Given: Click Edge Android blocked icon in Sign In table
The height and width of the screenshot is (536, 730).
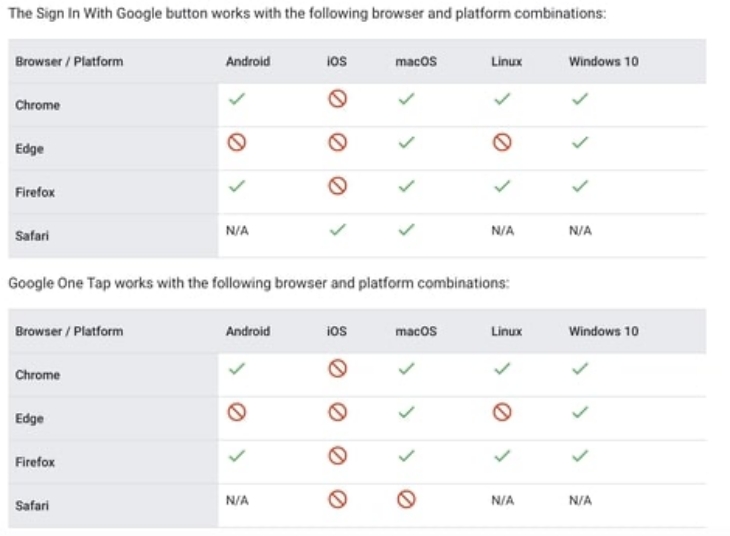Looking at the screenshot, I should (237, 142).
